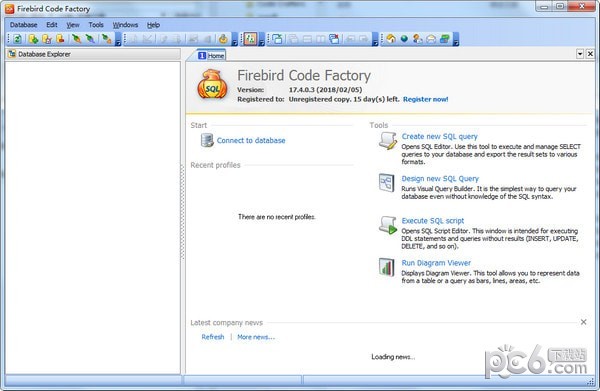Click the green and blue cards toolbar icon
600x391 pixels.
(445, 39)
